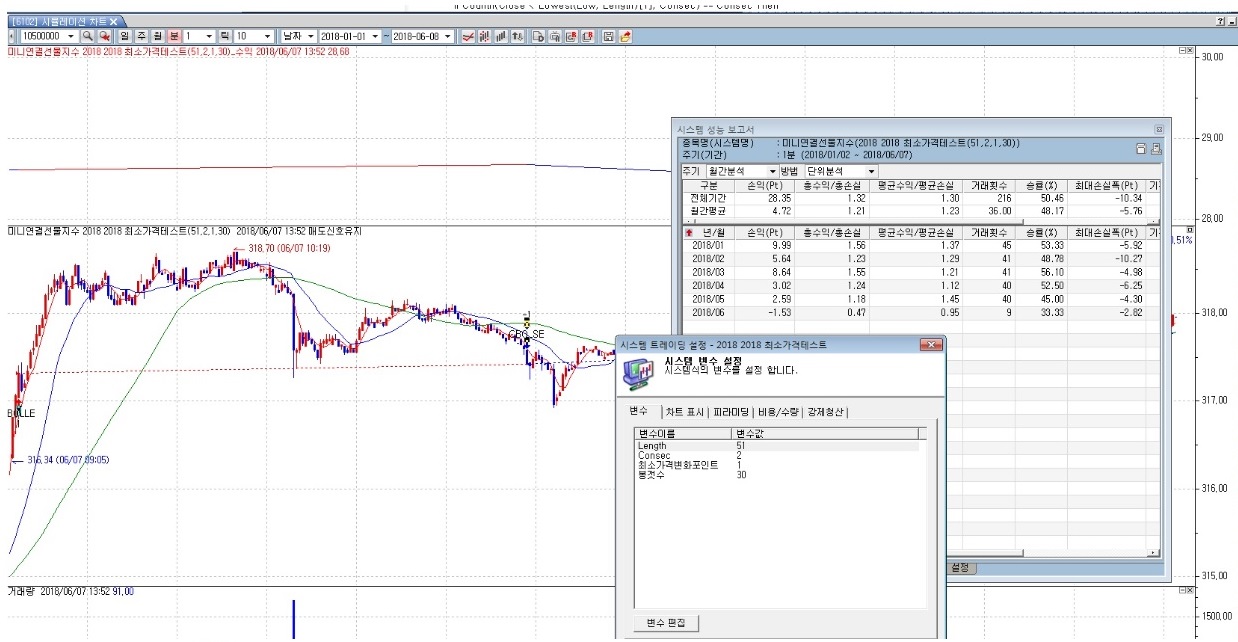Click the open folder icon at toolbar end
Screen dimensions: 1238x642
click(625, 36)
